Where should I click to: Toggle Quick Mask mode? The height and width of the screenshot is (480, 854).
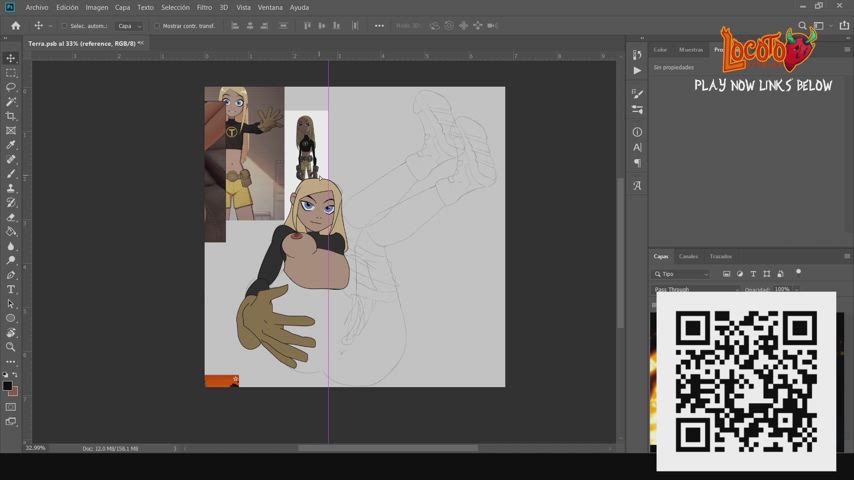click(x=10, y=407)
